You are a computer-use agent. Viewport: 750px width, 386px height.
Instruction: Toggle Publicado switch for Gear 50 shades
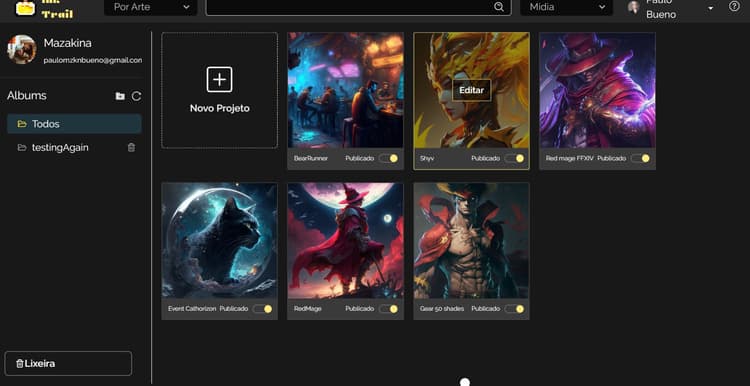tap(514, 309)
